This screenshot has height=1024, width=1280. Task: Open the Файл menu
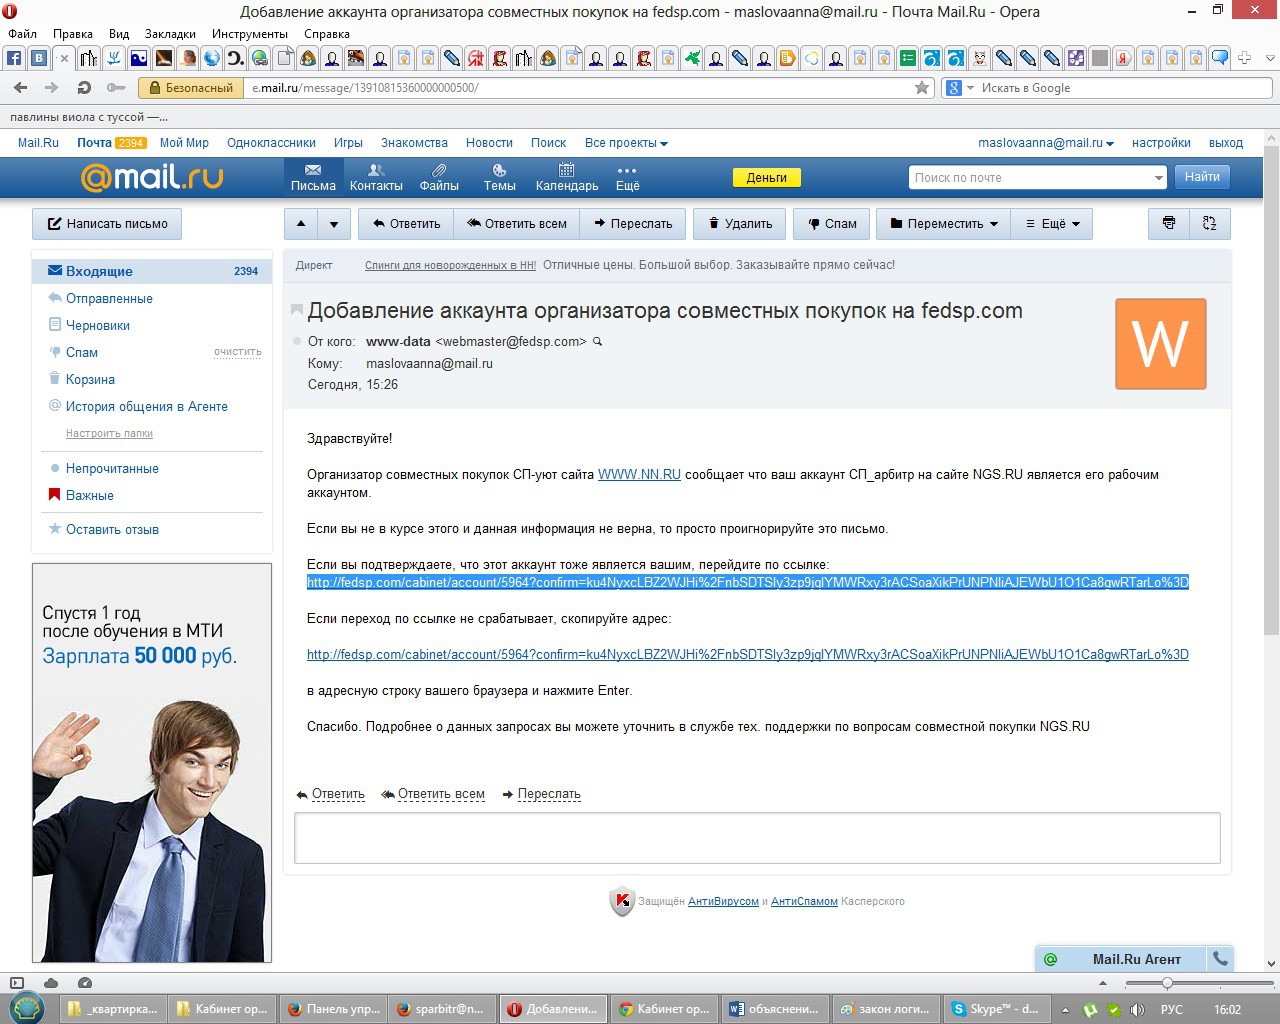tap(22, 34)
